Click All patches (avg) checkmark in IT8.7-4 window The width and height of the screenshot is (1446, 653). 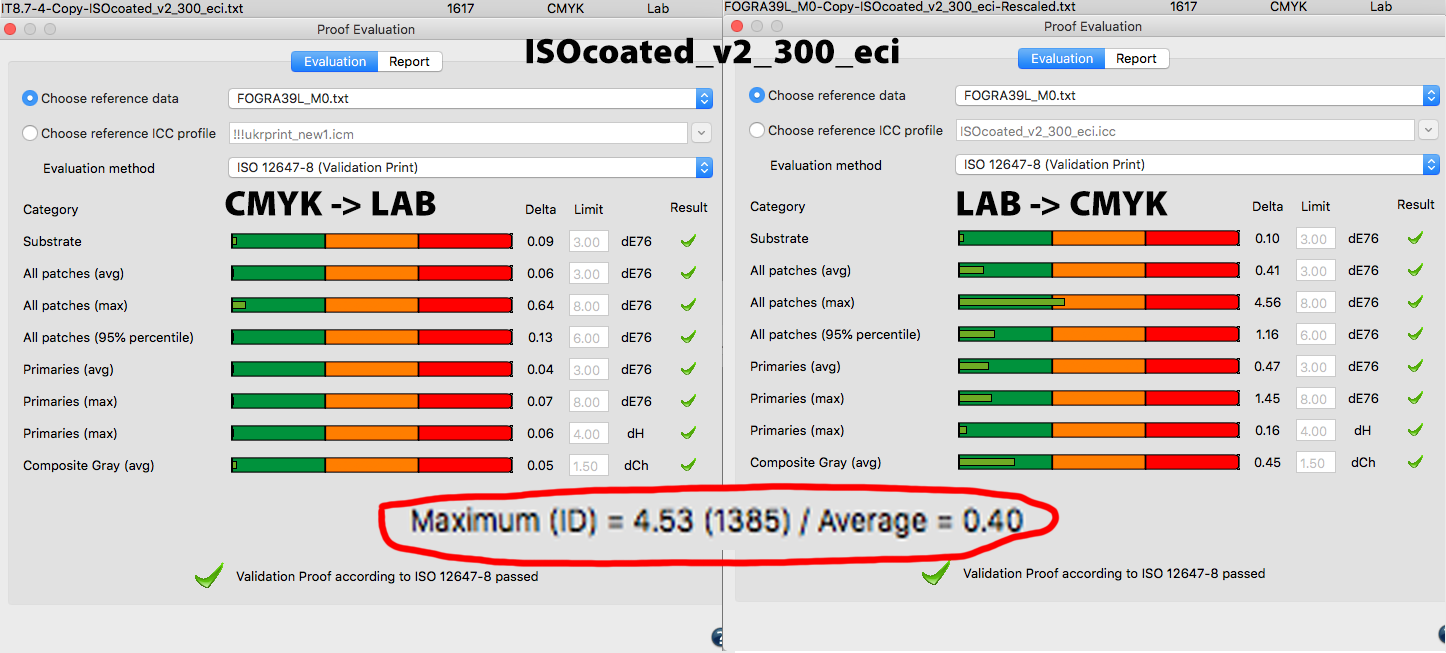(688, 273)
